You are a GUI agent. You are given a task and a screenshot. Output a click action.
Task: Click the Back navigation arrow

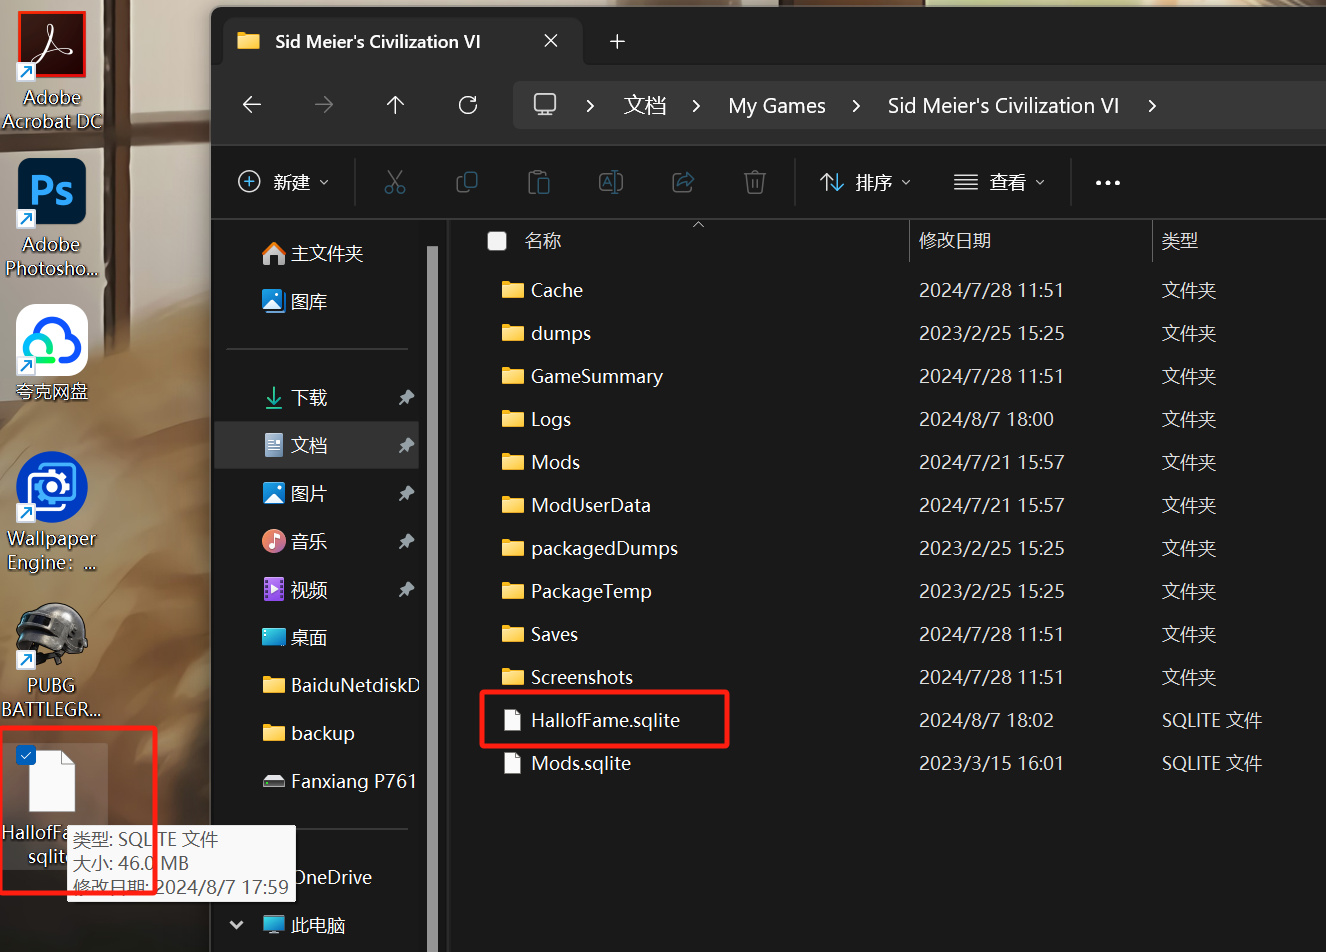[252, 105]
